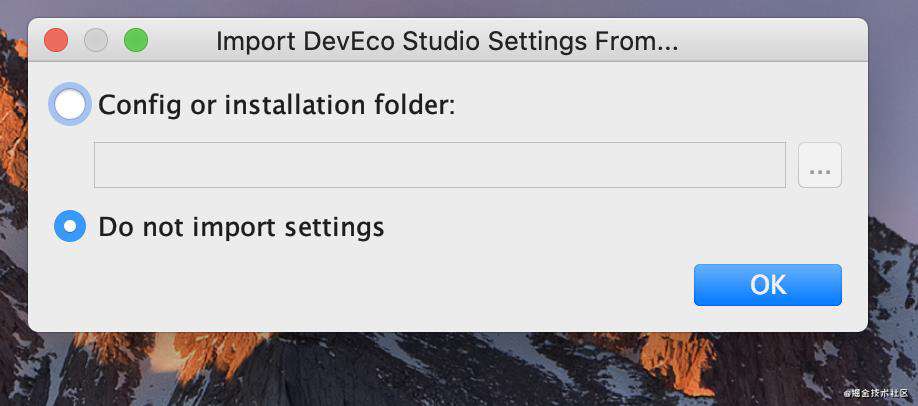918x406 pixels.
Task: Dismiss the settings dialog with the red circle
Action: [56, 40]
